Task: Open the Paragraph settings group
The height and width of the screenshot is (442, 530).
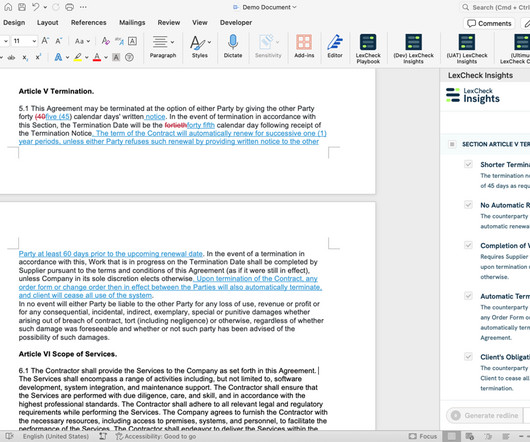Action: click(x=163, y=46)
